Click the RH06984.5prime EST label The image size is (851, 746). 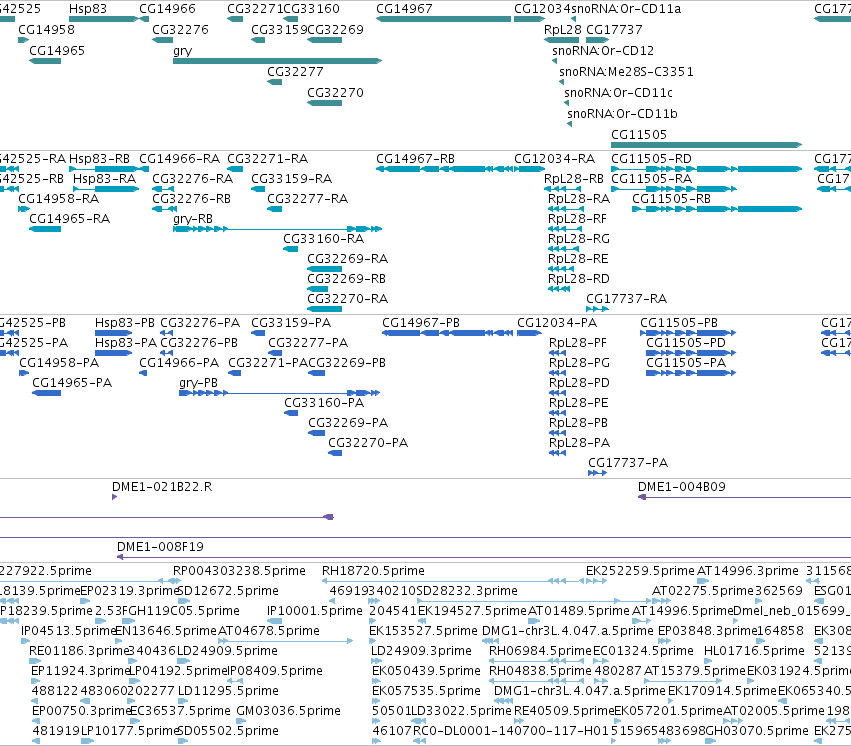(540, 651)
